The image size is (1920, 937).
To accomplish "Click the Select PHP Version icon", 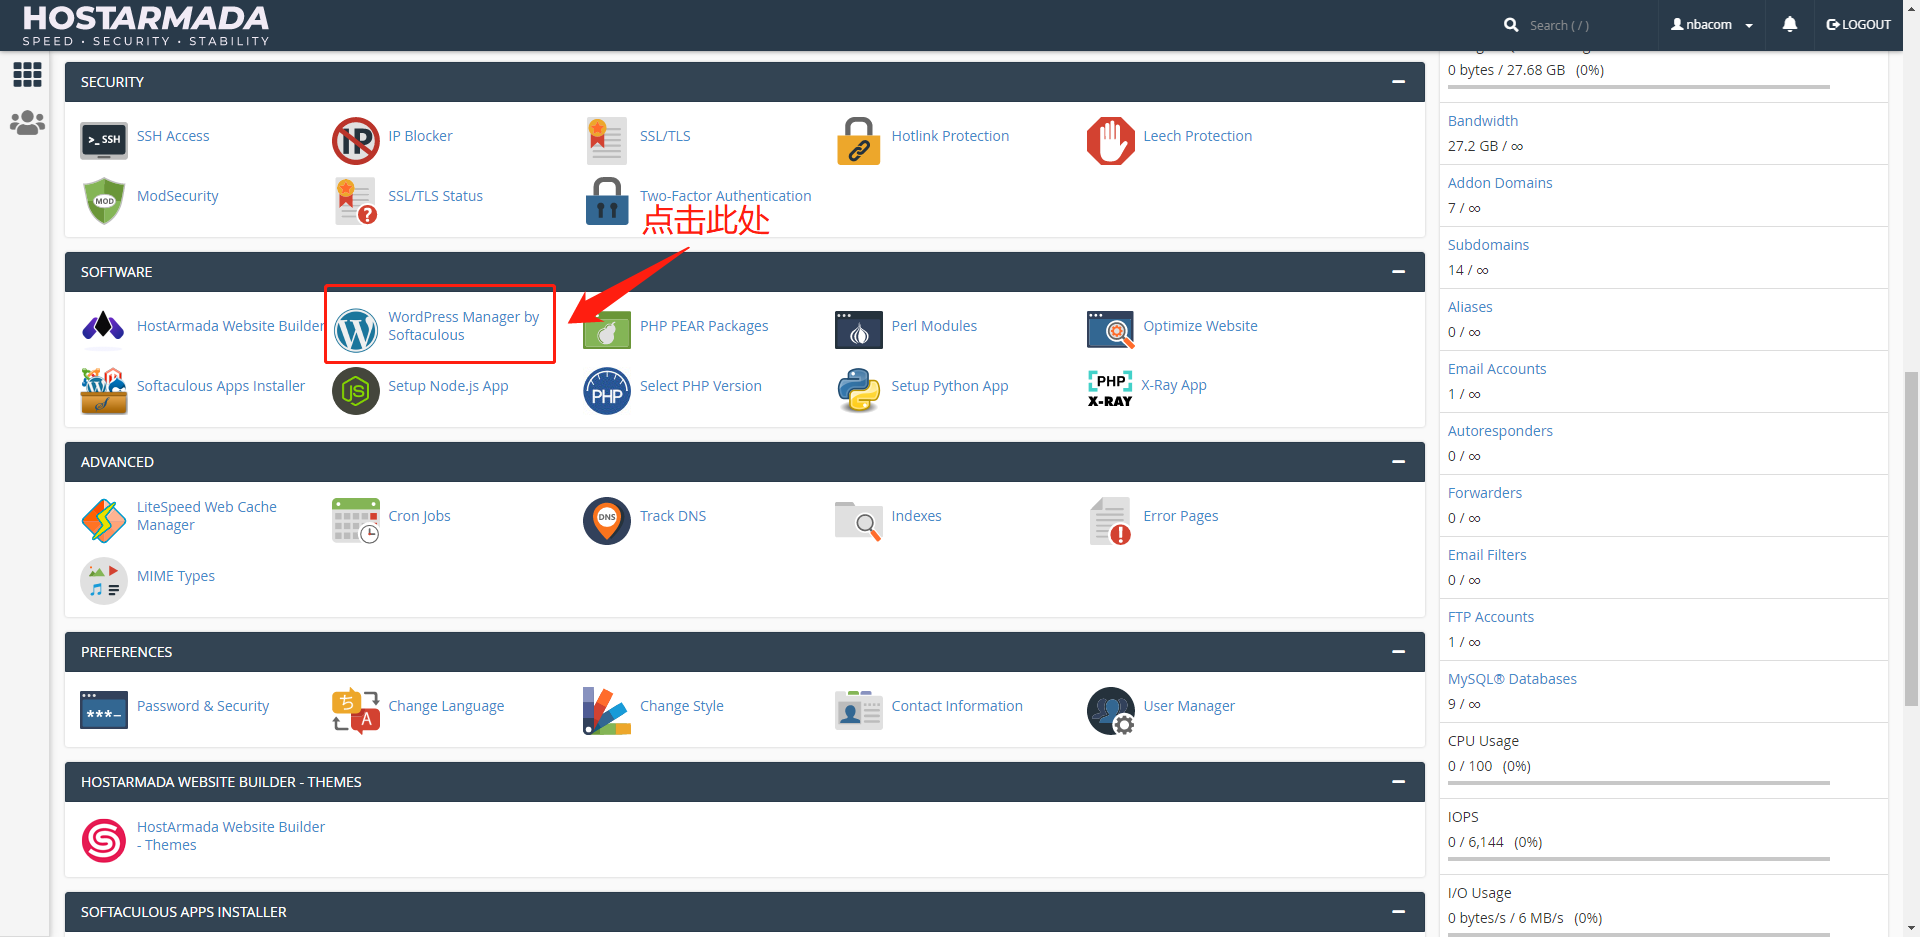I will [607, 390].
